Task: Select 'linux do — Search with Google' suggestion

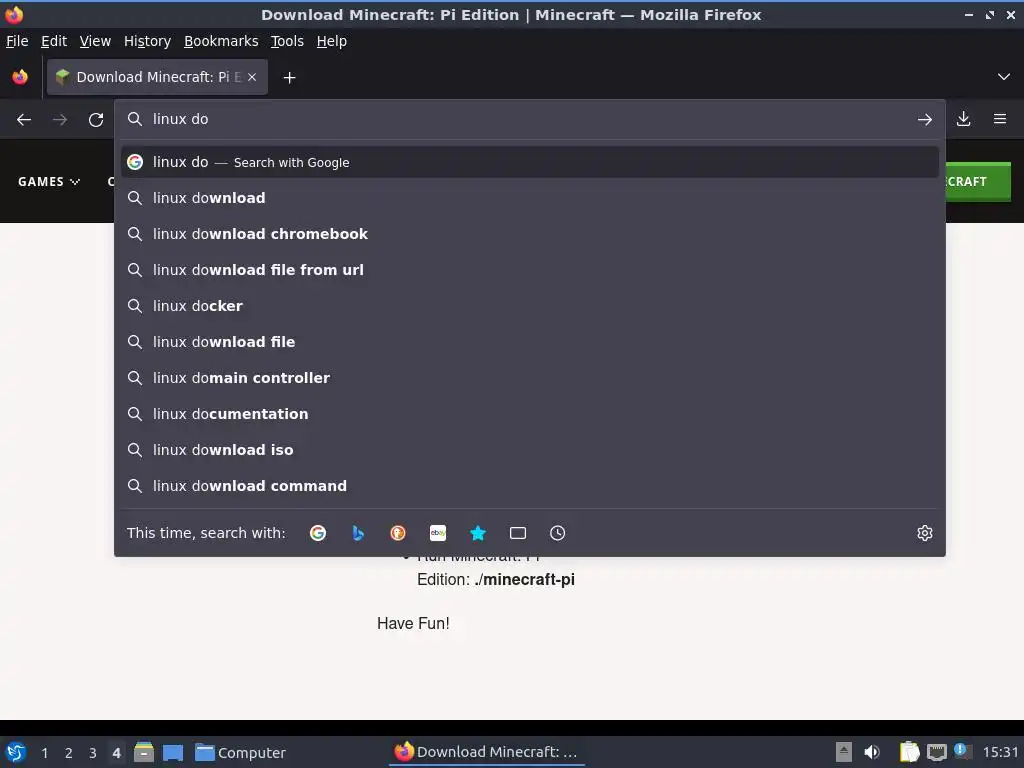Action: [x=530, y=162]
